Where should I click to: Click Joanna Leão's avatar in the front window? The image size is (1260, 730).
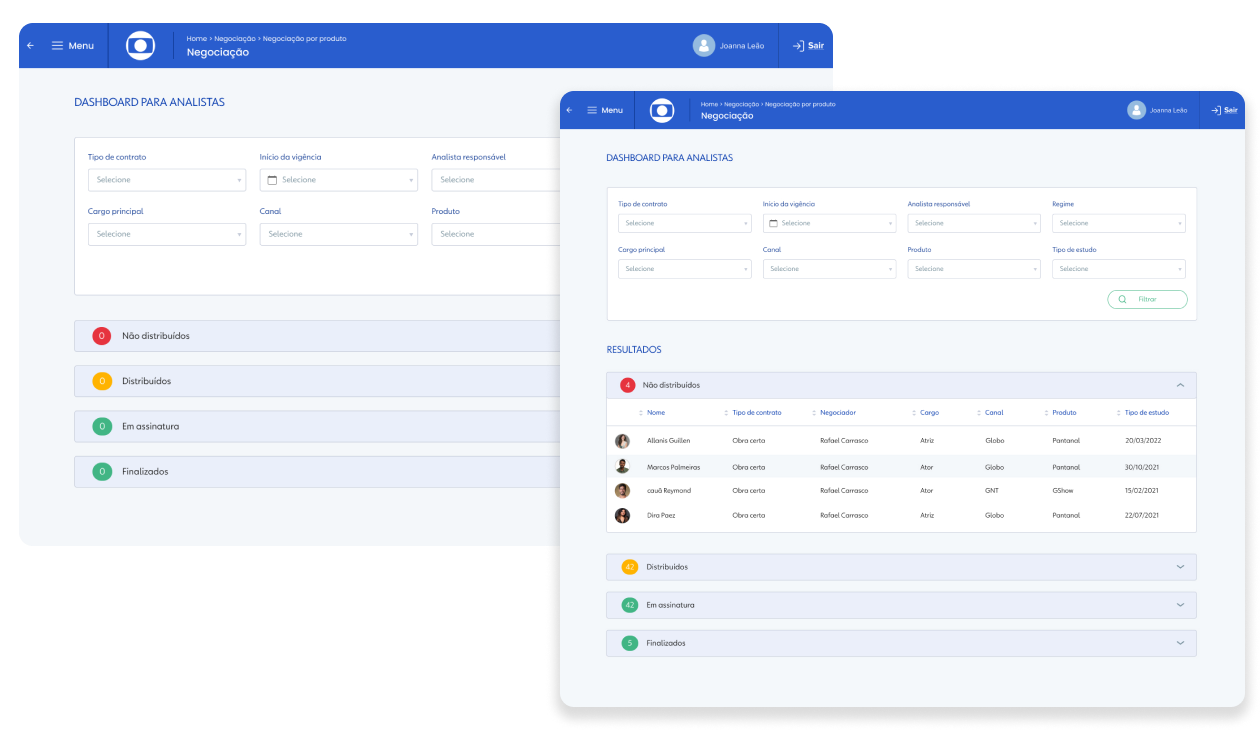1136,110
